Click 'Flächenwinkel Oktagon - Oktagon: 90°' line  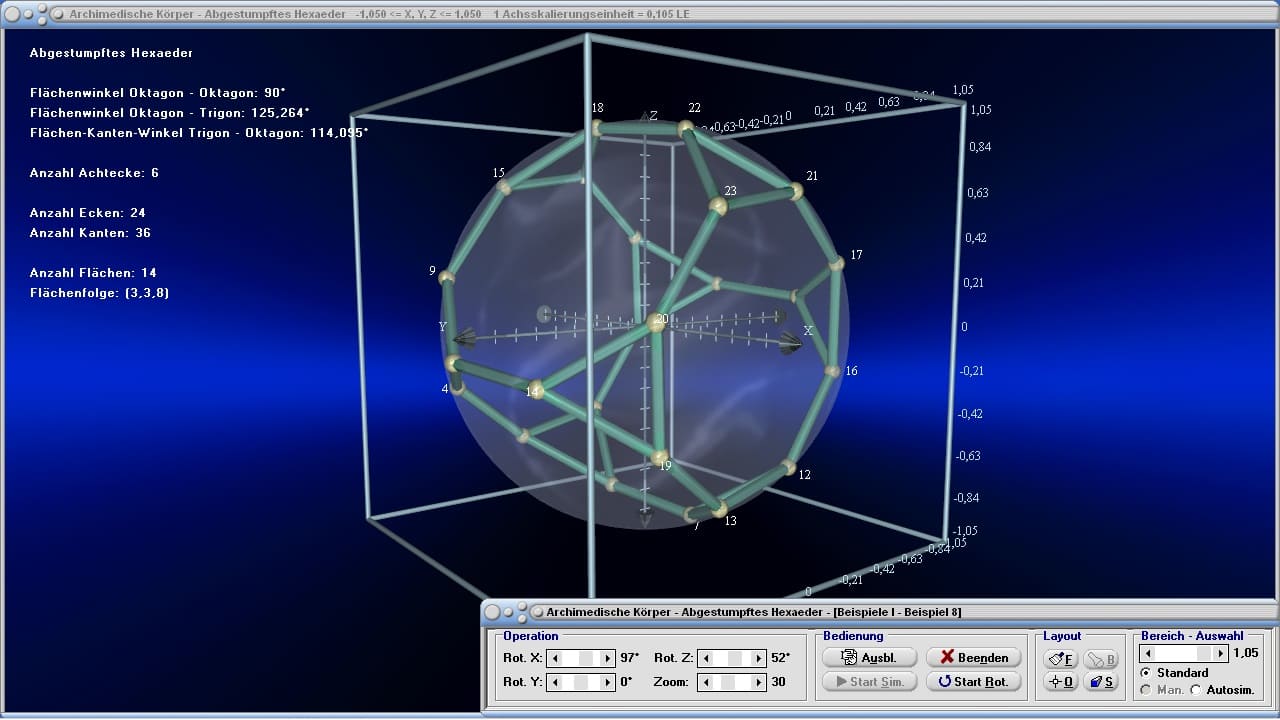pos(158,93)
